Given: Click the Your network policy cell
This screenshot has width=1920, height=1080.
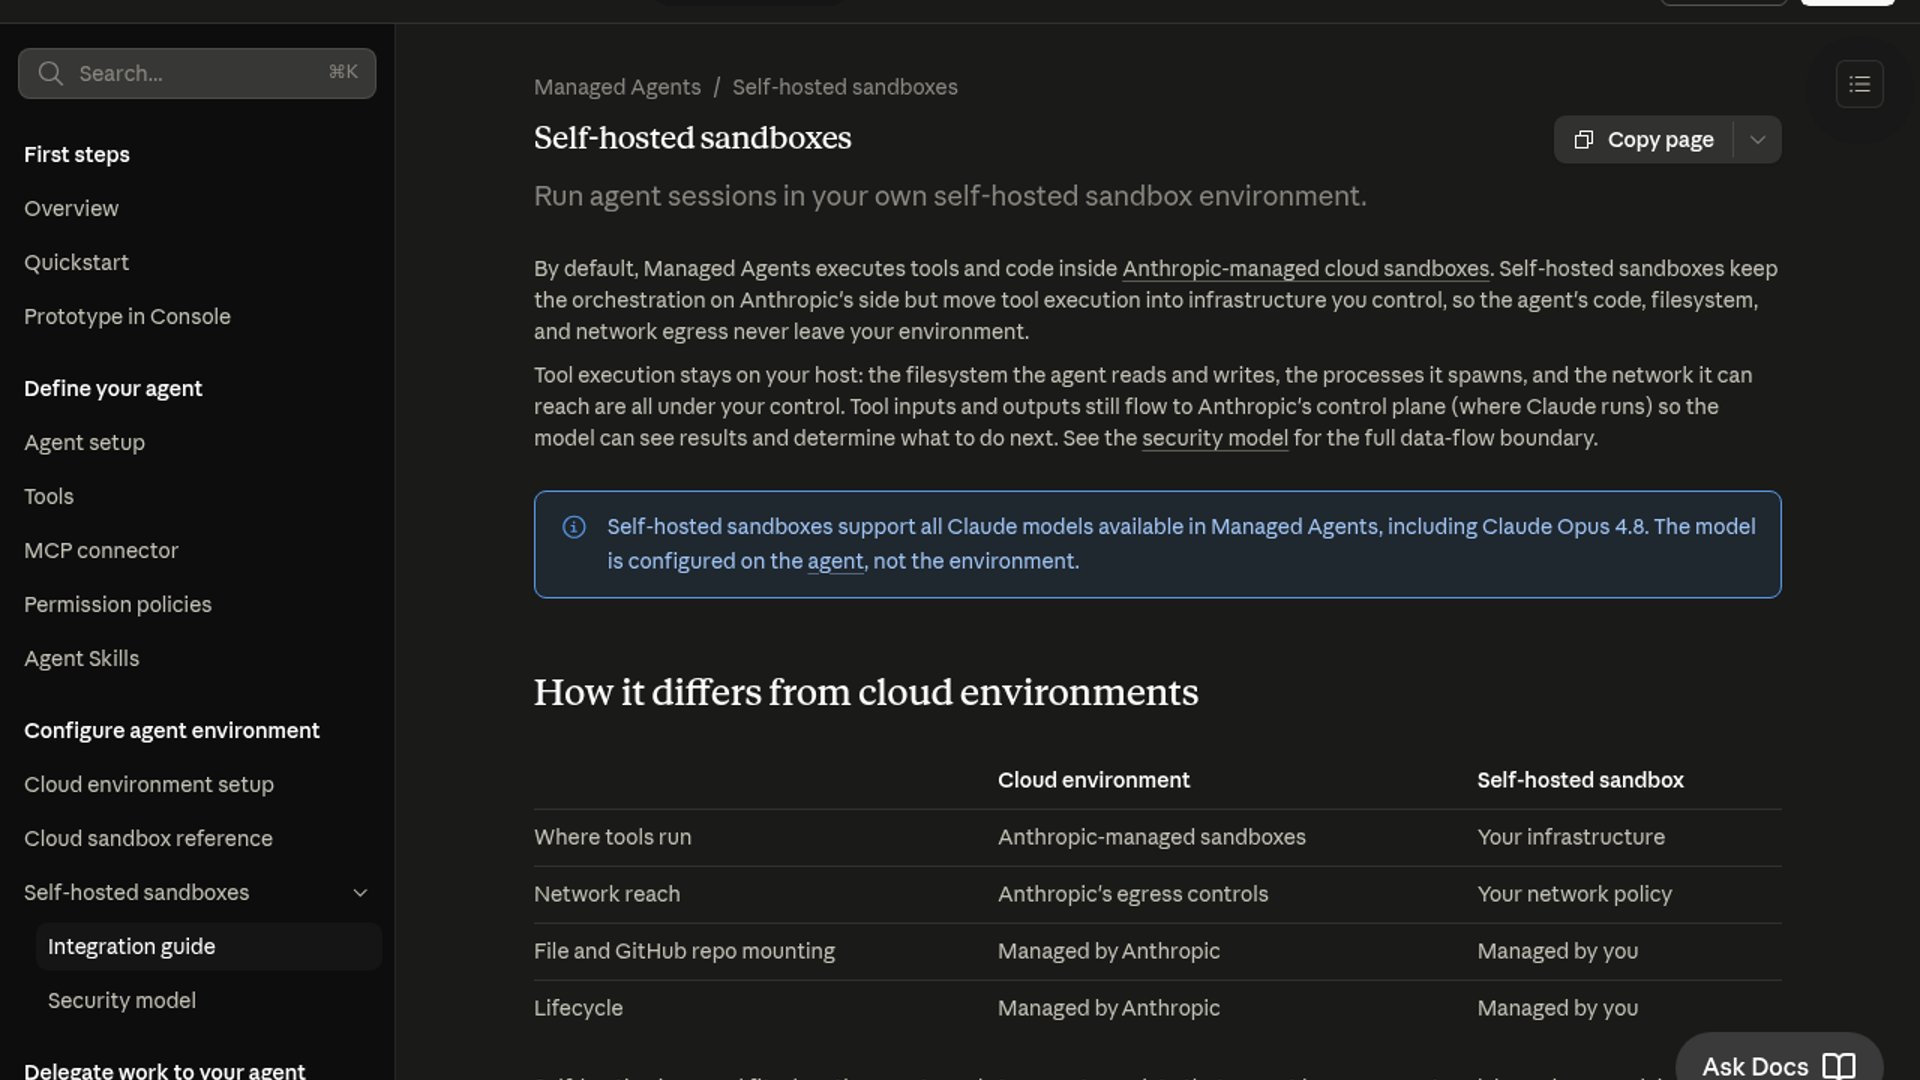Looking at the screenshot, I should click(1575, 895).
